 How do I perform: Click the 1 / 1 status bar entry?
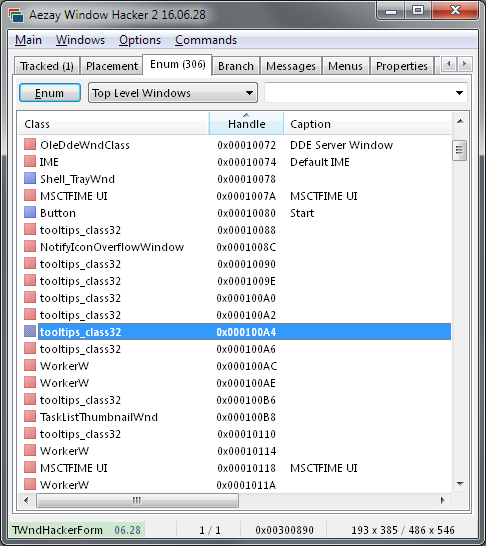210,530
